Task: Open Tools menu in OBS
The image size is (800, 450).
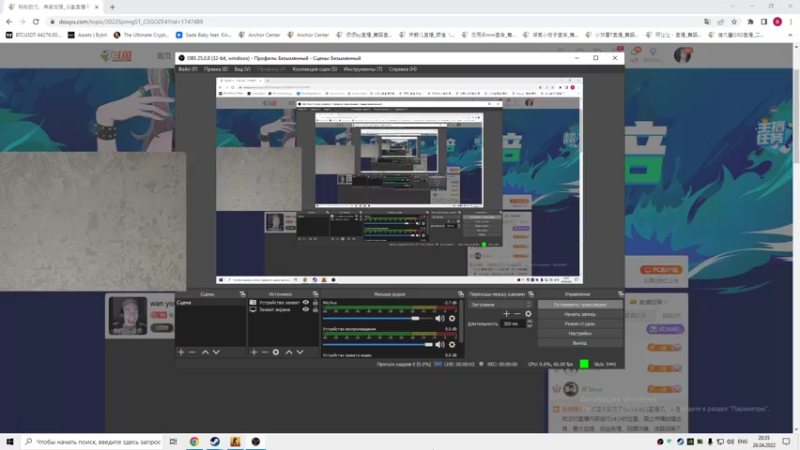Action: pyautogui.click(x=363, y=69)
